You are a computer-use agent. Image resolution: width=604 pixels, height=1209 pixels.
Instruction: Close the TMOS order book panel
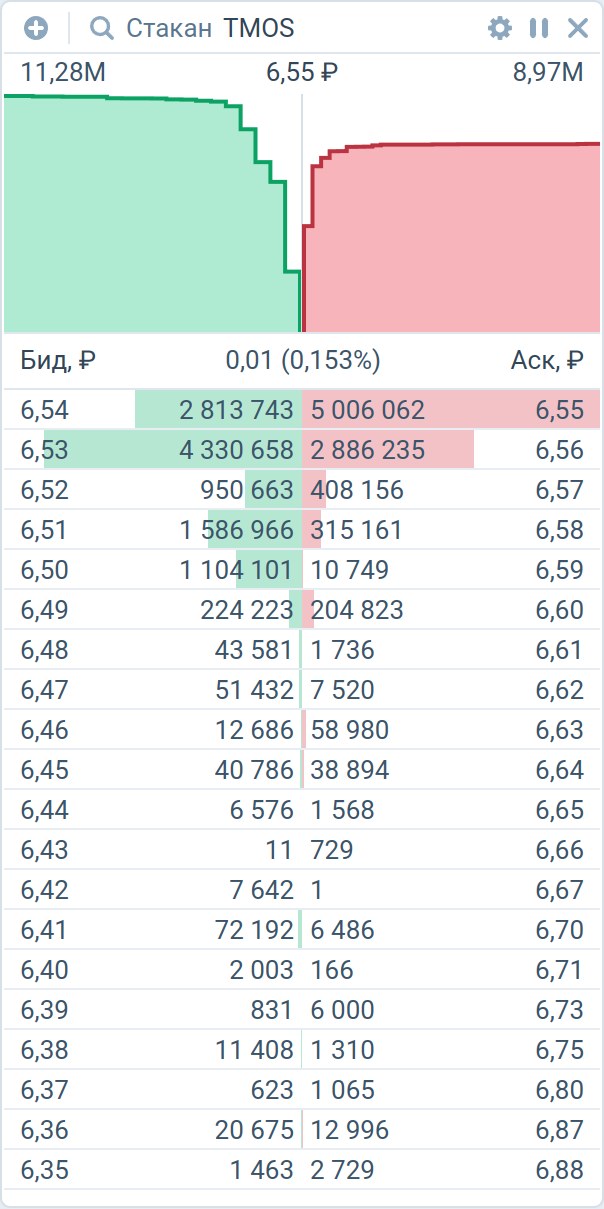pyautogui.click(x=578, y=28)
